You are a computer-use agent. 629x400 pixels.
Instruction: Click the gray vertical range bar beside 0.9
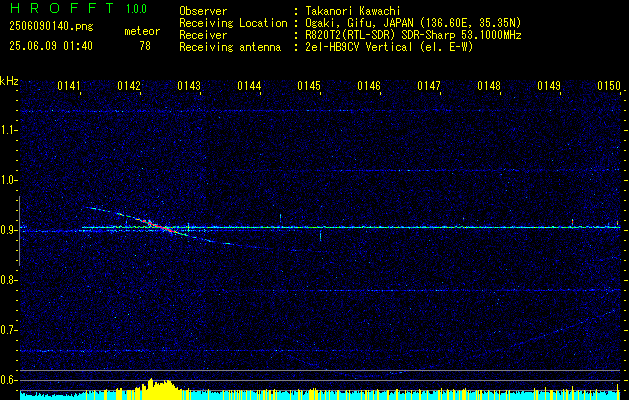pos(19,231)
